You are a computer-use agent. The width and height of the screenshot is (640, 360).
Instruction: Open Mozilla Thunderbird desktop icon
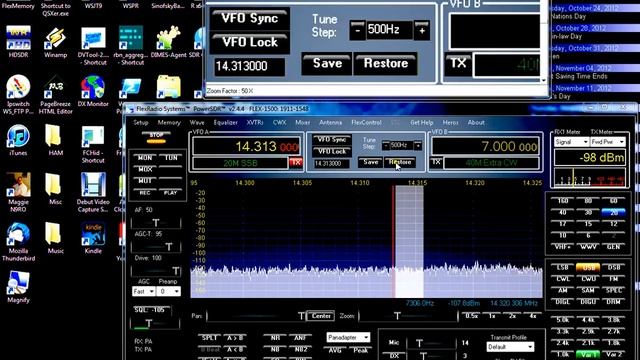[18, 242]
